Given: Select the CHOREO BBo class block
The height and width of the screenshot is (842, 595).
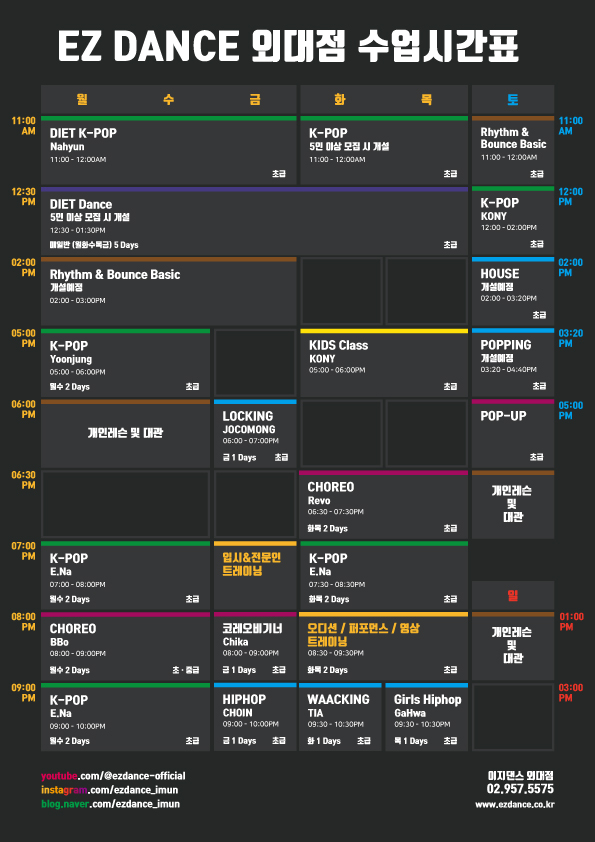Looking at the screenshot, I should point(126,647).
